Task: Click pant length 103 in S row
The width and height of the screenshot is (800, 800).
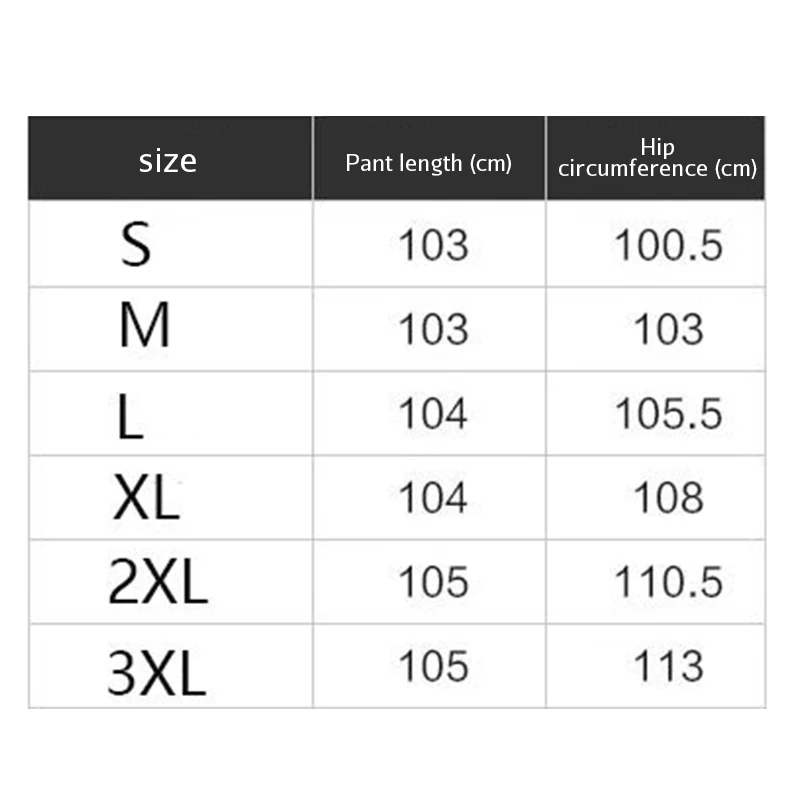Action: [432, 245]
